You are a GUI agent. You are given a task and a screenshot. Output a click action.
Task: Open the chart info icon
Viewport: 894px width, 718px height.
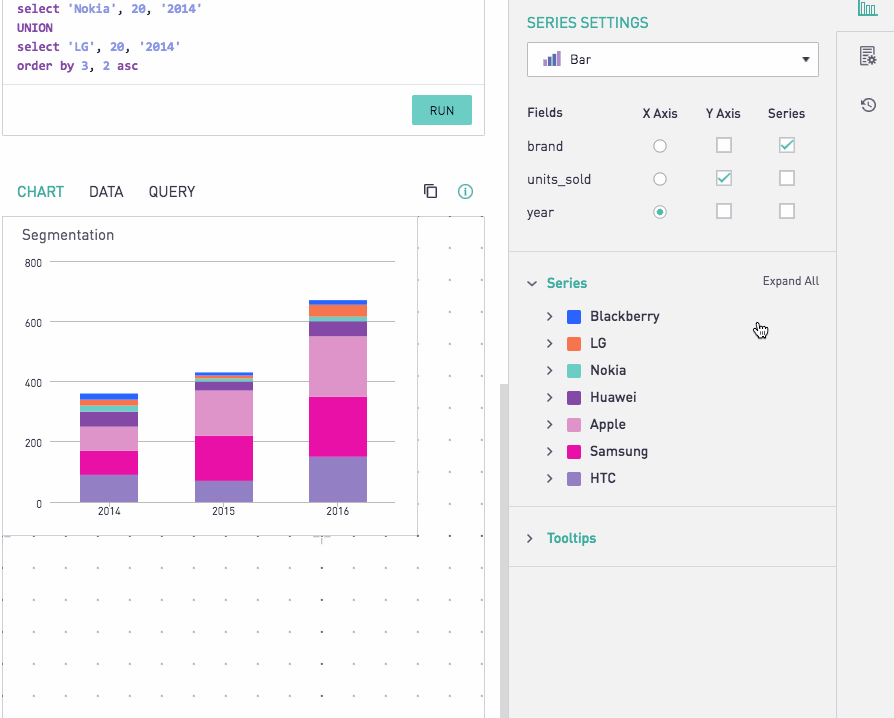pos(465,192)
